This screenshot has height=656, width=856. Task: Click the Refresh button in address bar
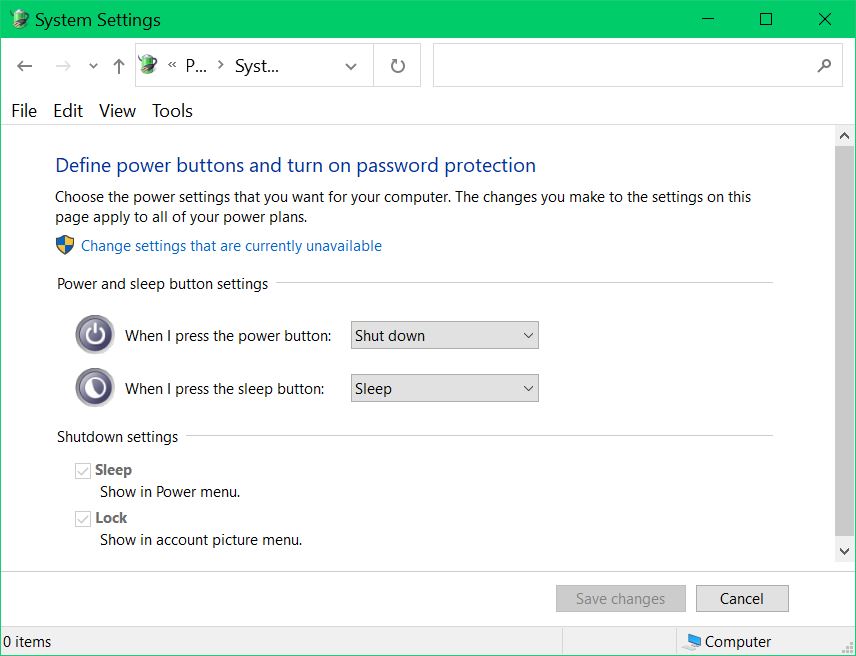[397, 66]
